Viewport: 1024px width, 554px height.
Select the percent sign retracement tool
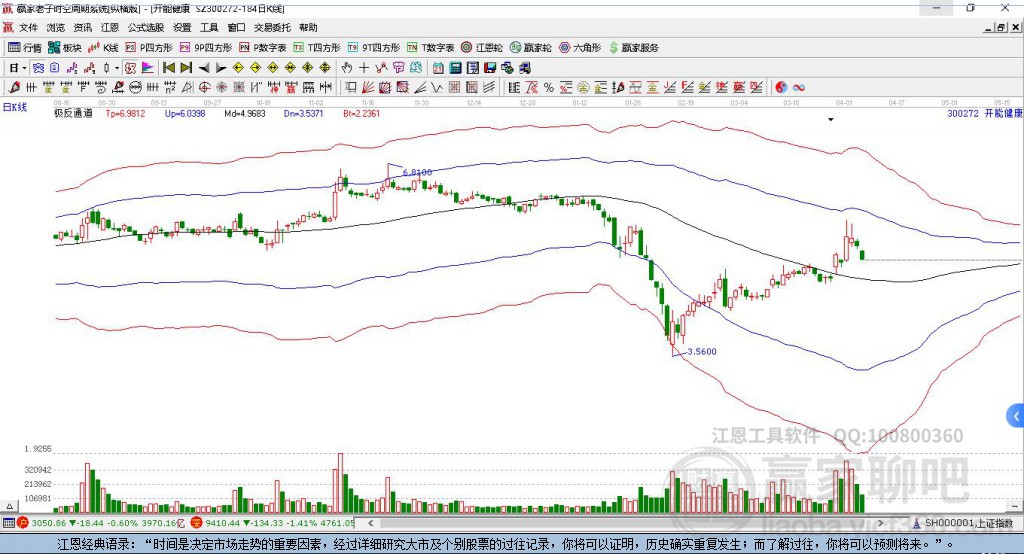pos(549,88)
